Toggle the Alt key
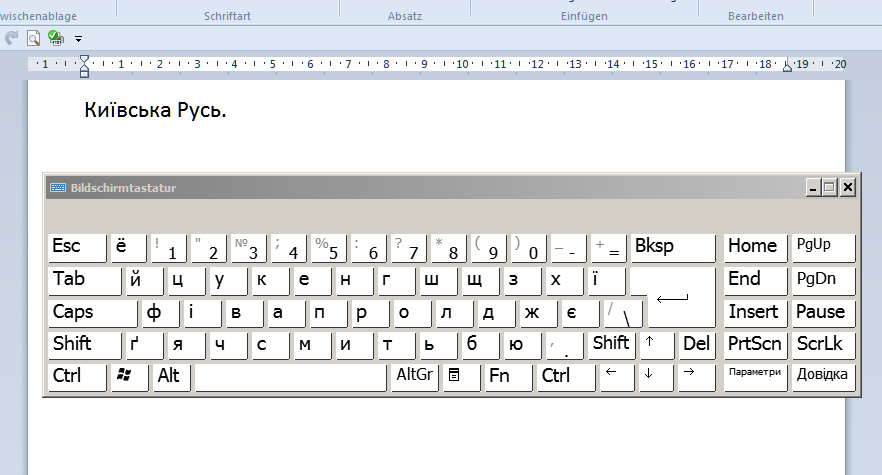The height and width of the screenshot is (475, 882). point(172,377)
